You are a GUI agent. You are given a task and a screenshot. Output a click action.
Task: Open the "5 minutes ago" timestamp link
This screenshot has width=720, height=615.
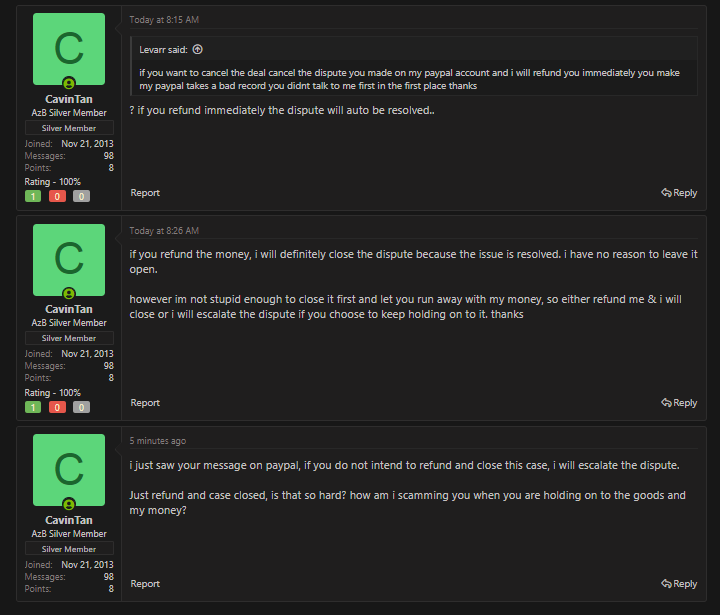[x=157, y=441]
